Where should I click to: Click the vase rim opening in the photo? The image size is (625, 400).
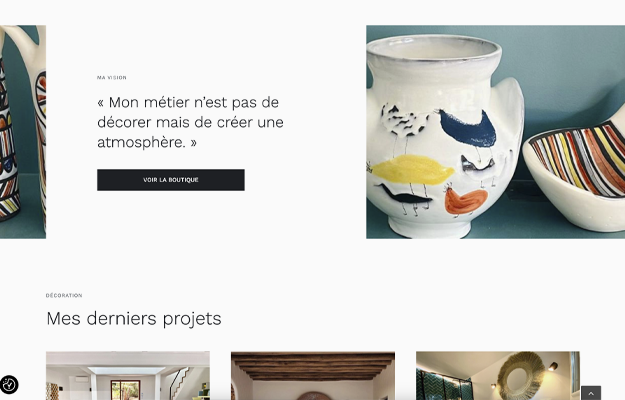433,50
